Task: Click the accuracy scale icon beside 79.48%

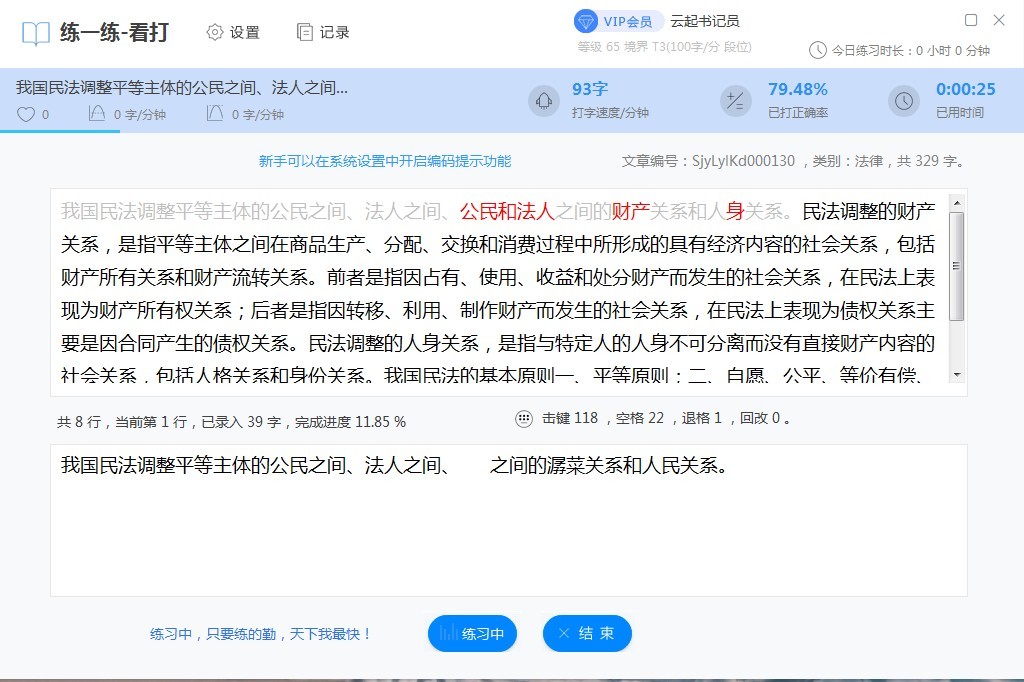Action: 733,100
